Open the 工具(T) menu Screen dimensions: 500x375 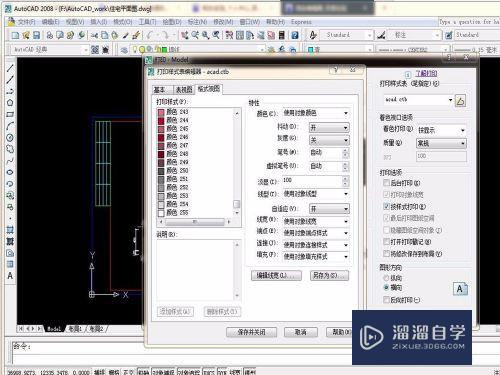(147, 22)
